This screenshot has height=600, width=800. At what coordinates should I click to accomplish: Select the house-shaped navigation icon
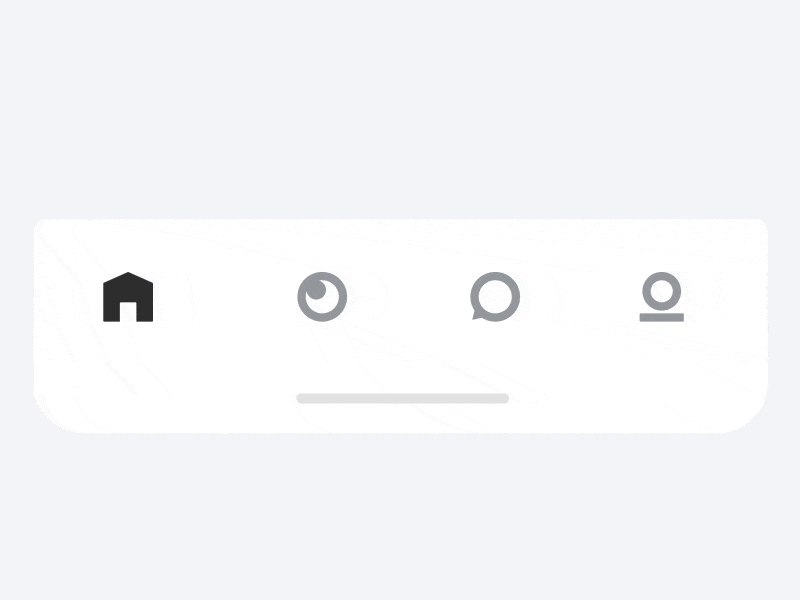coord(128,297)
